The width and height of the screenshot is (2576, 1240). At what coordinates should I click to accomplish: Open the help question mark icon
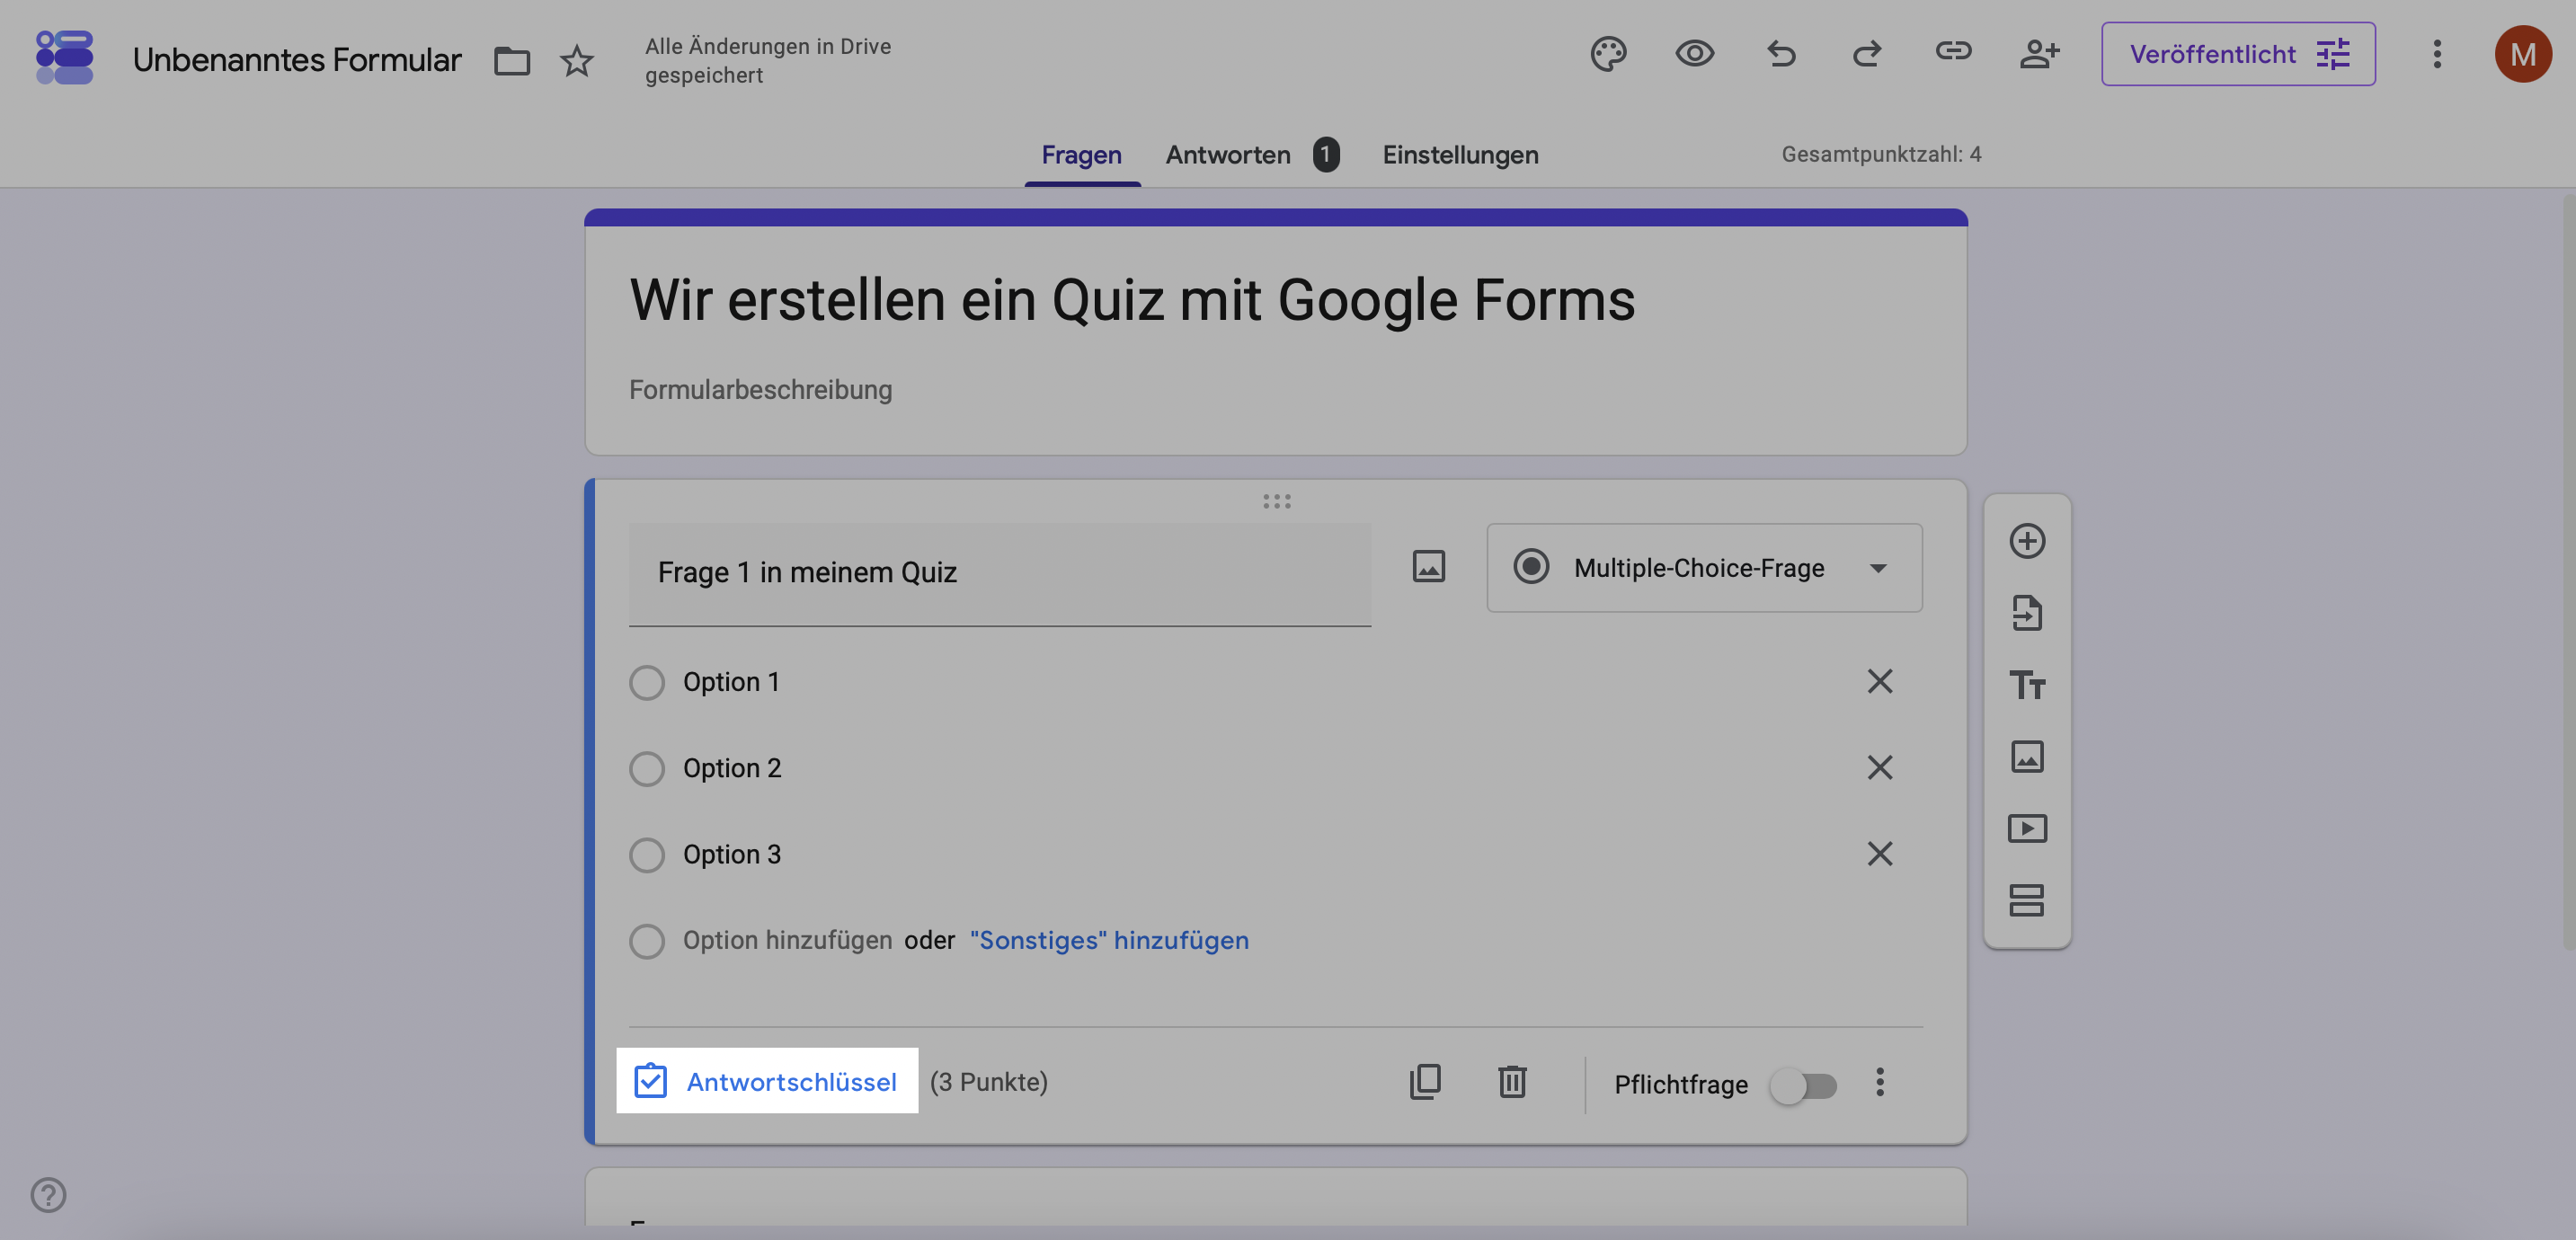coord(48,1195)
